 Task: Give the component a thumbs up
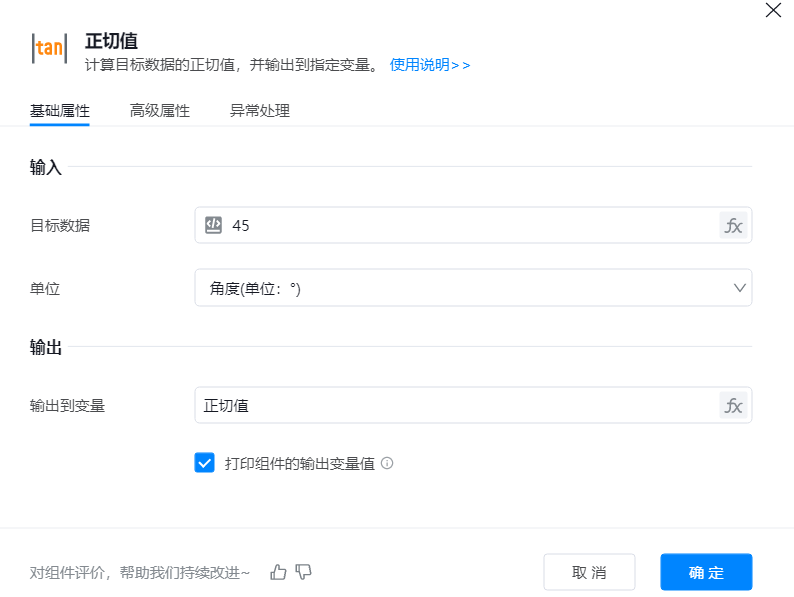(278, 572)
